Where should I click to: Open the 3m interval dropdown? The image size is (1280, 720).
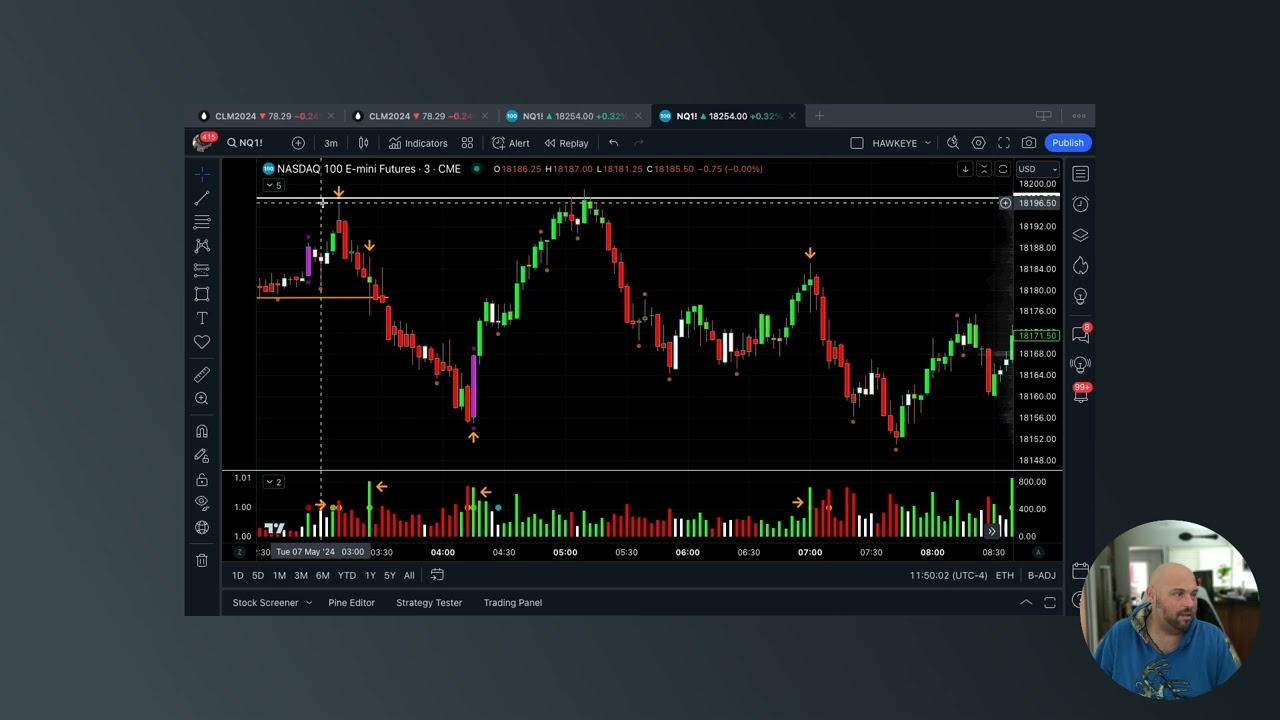click(x=331, y=143)
